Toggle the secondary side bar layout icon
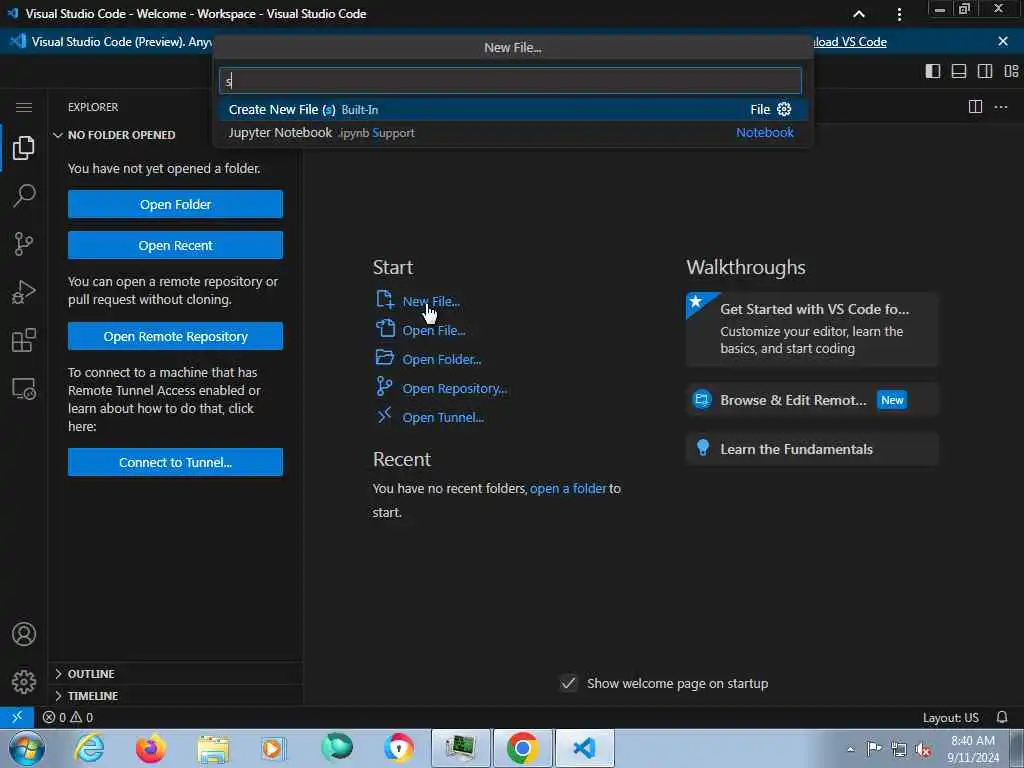Viewport: 1024px width, 768px height. coord(985,71)
